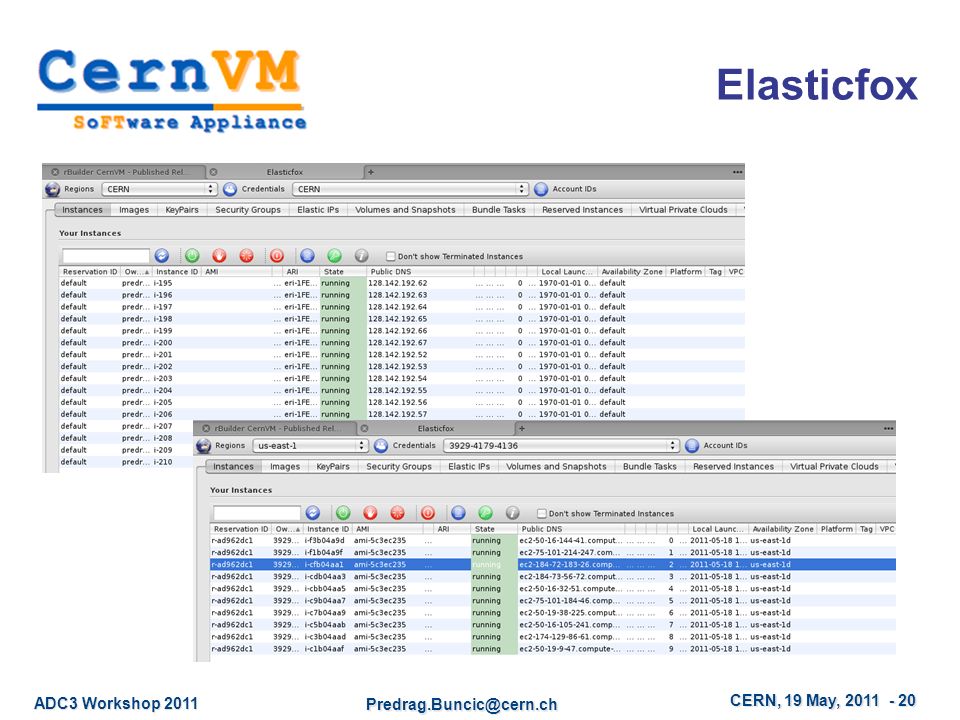Click green round icon beside info in CERN window
This screenshot has height=720, width=960.
point(334,256)
